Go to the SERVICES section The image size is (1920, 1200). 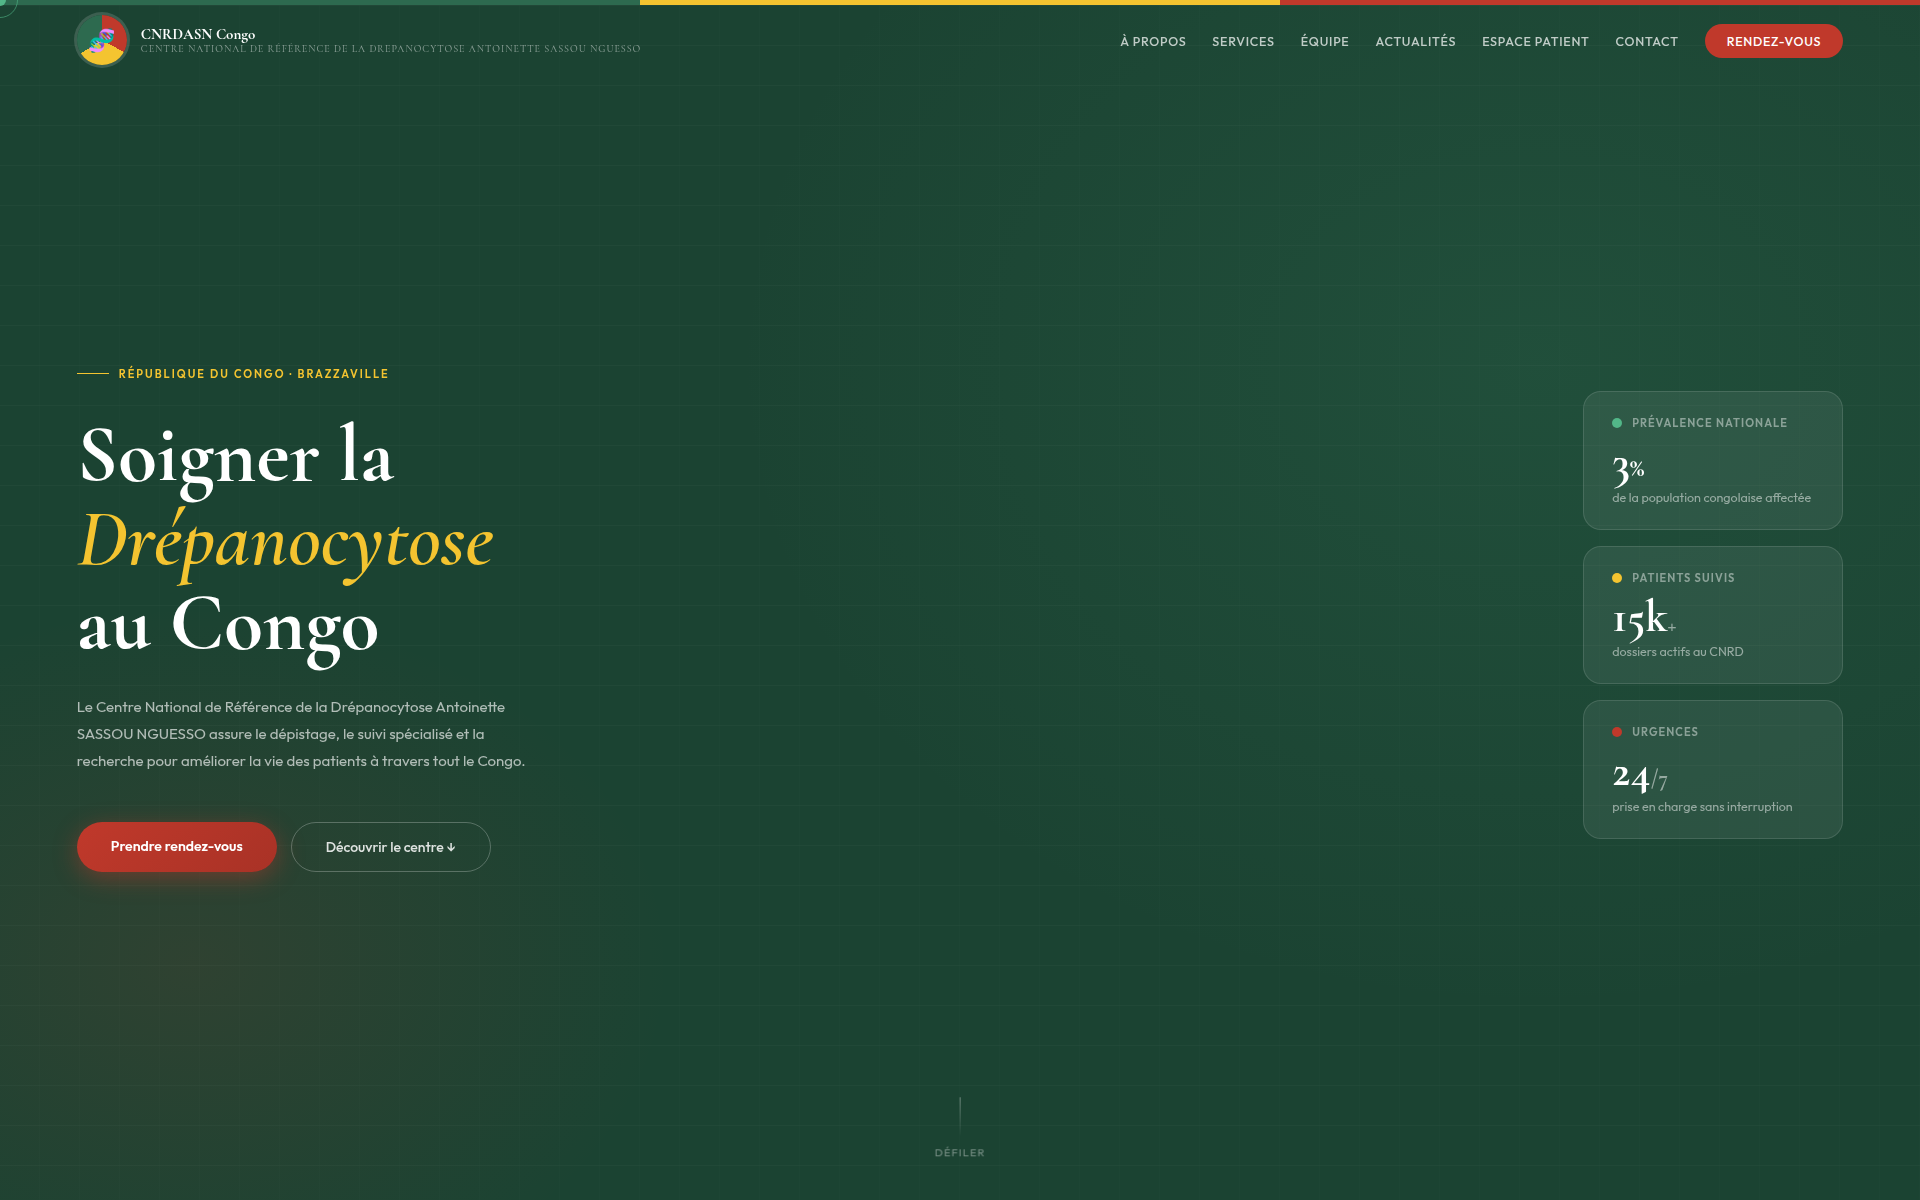click(1243, 41)
